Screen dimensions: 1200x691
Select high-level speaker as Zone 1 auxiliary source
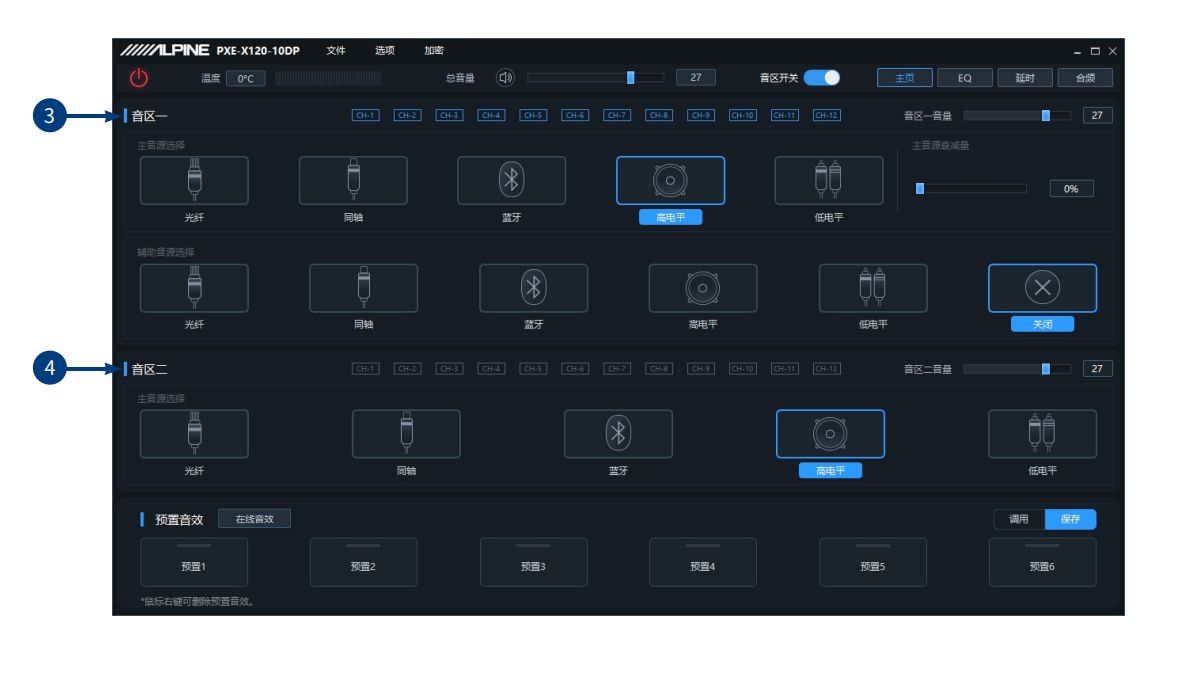pos(703,288)
